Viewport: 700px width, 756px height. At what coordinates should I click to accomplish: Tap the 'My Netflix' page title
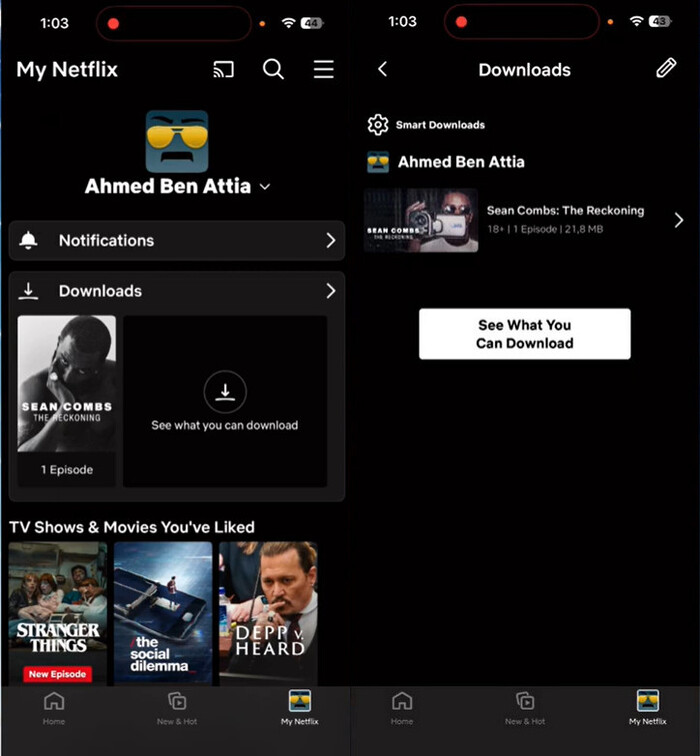[67, 69]
